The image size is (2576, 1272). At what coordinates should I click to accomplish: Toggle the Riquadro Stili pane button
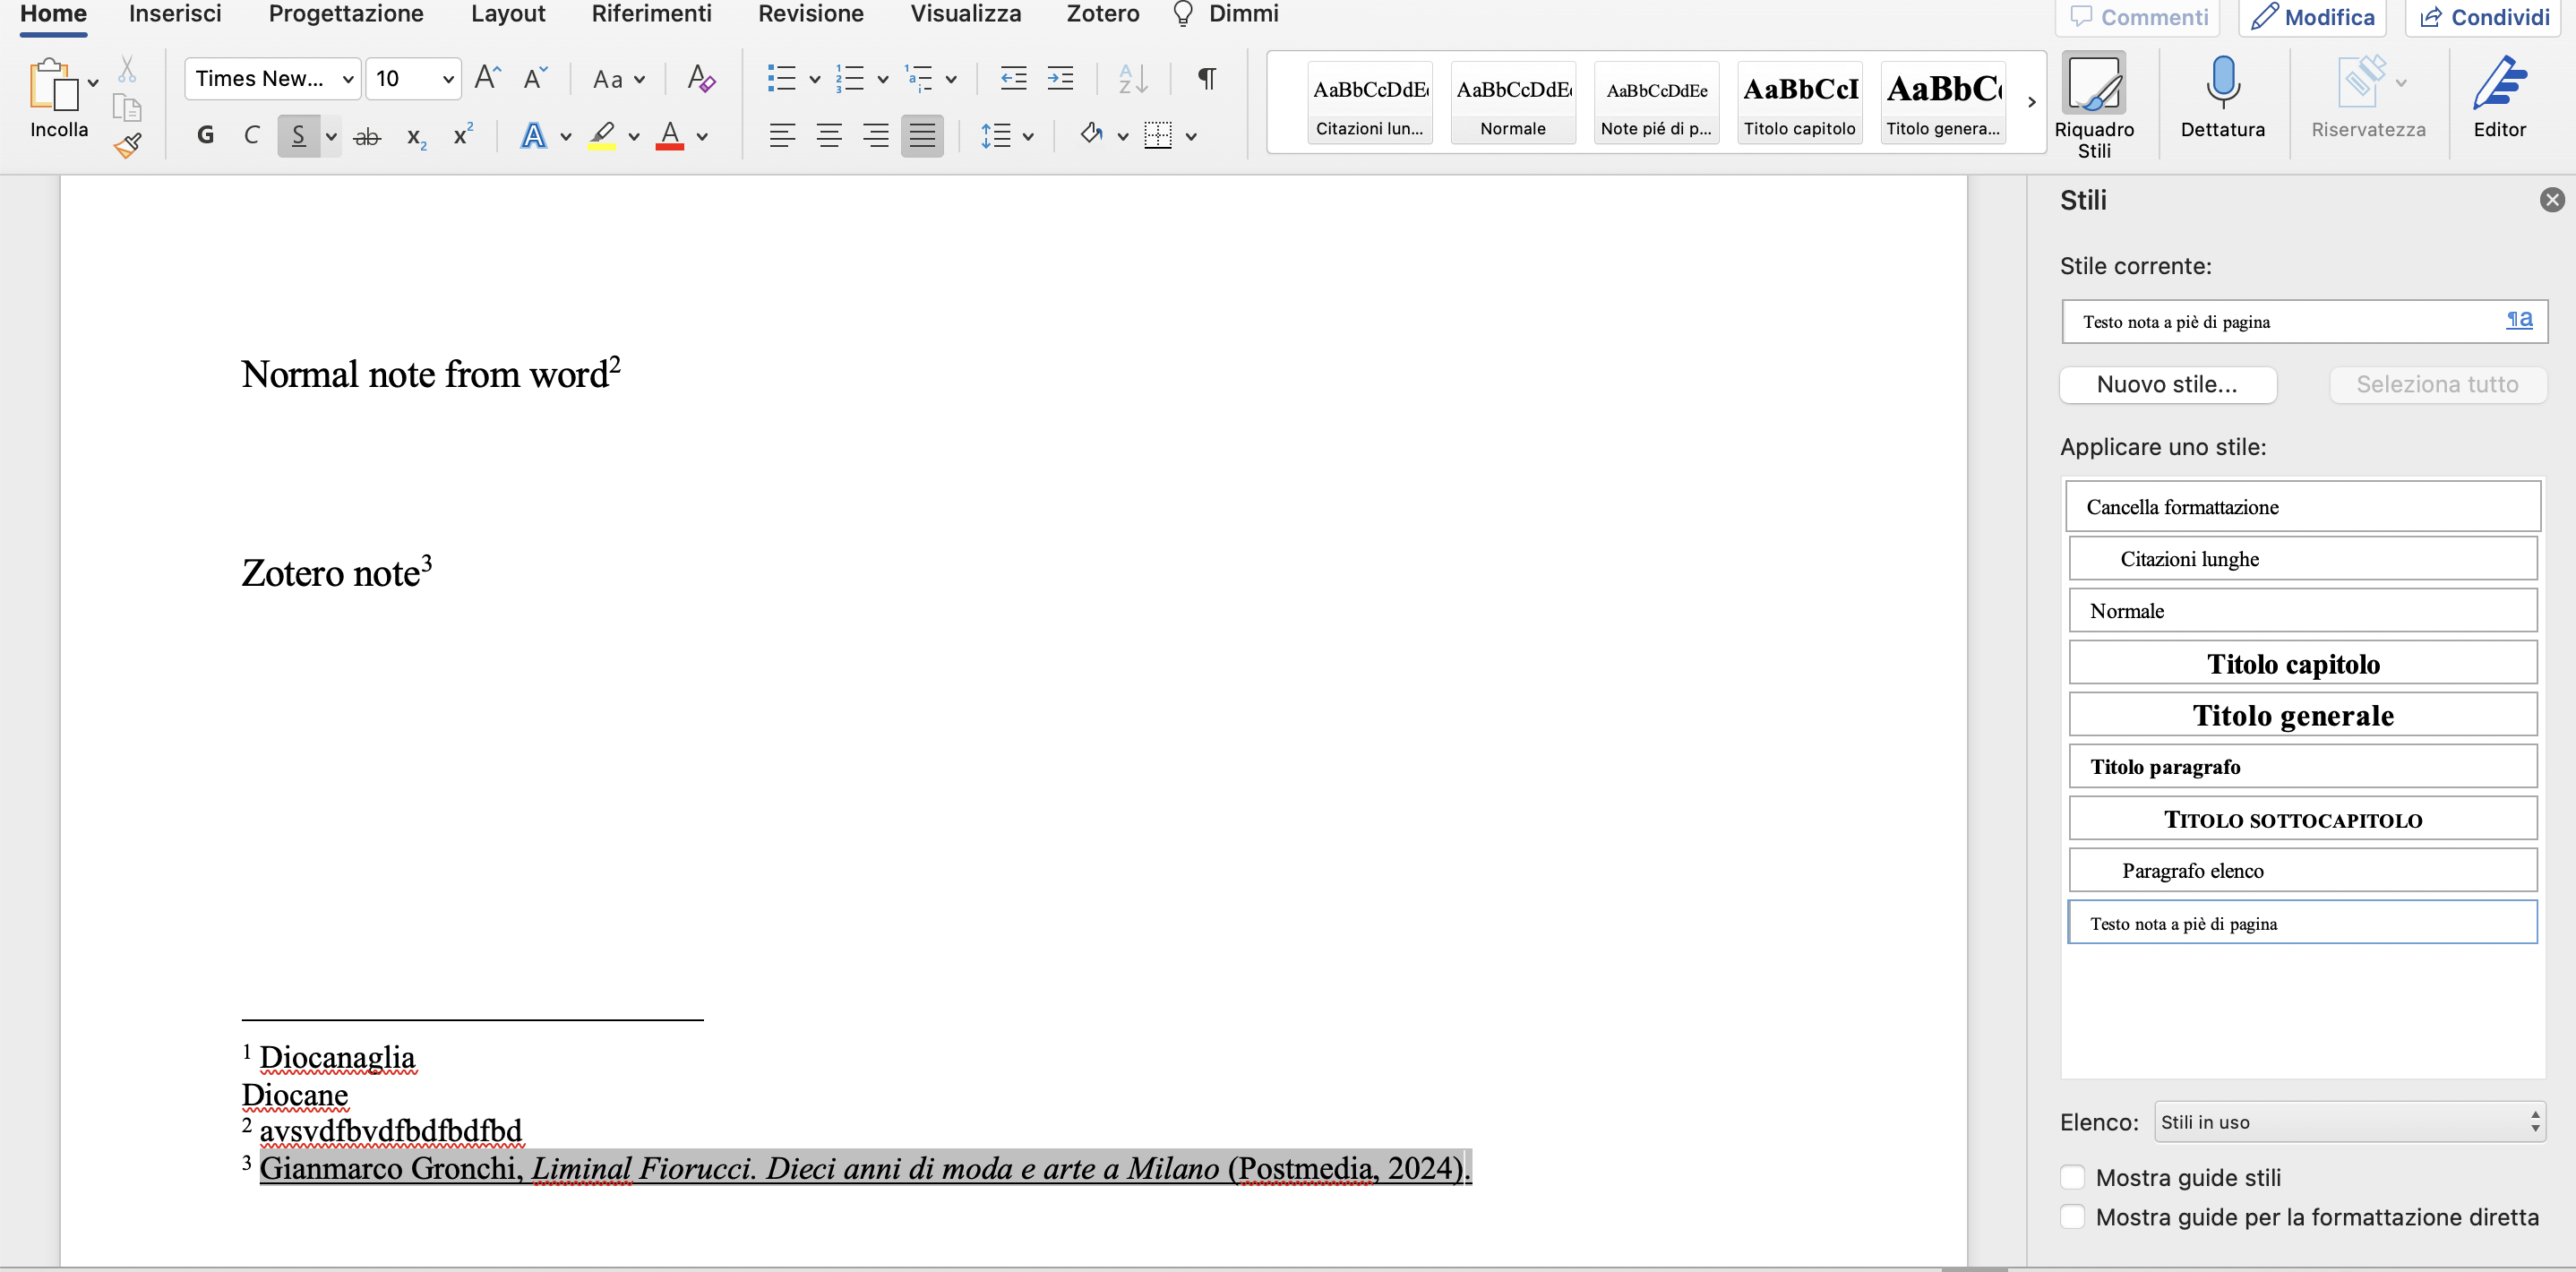point(2093,86)
